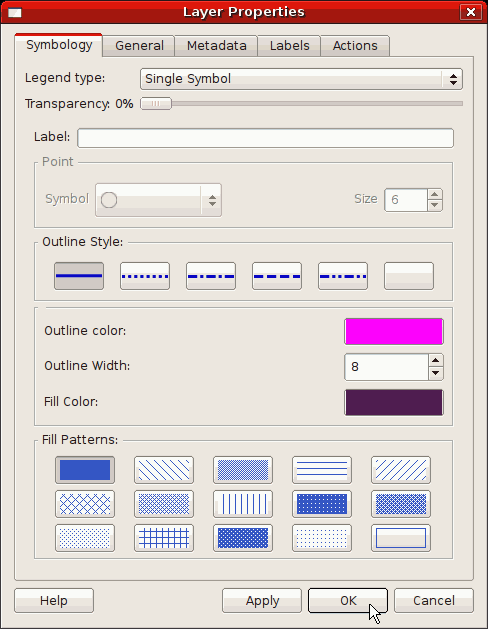The image size is (488, 629).
Task: Pick the dashed line outline style
Action: (277, 276)
